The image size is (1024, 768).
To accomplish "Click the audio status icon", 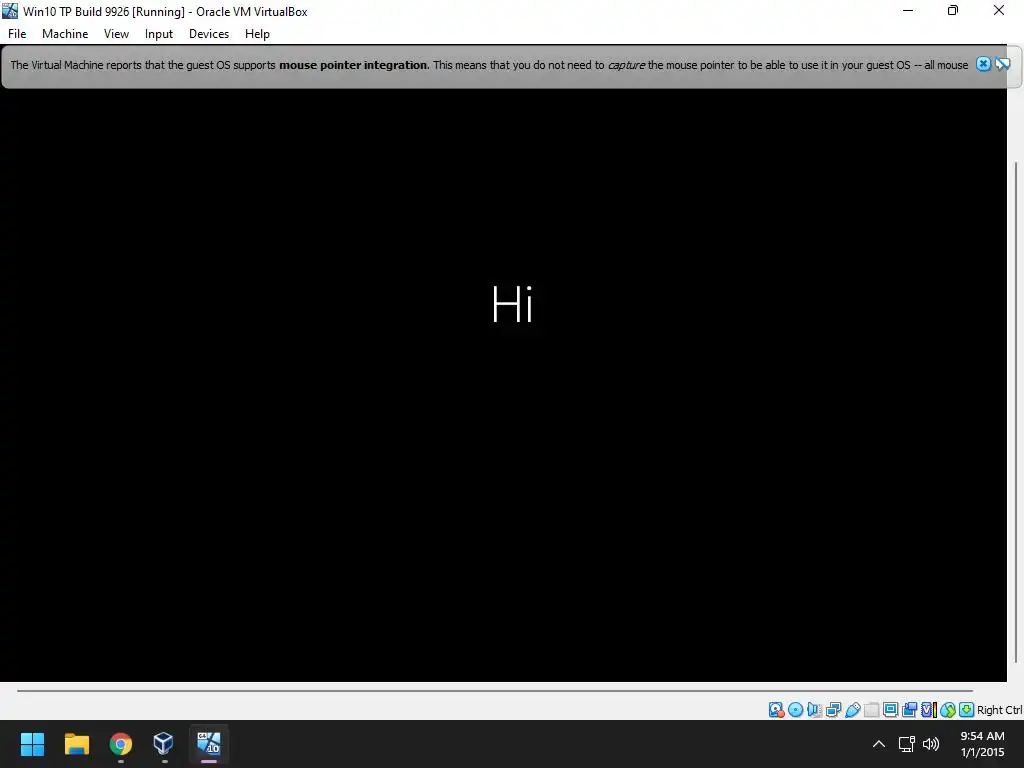I will (814, 710).
